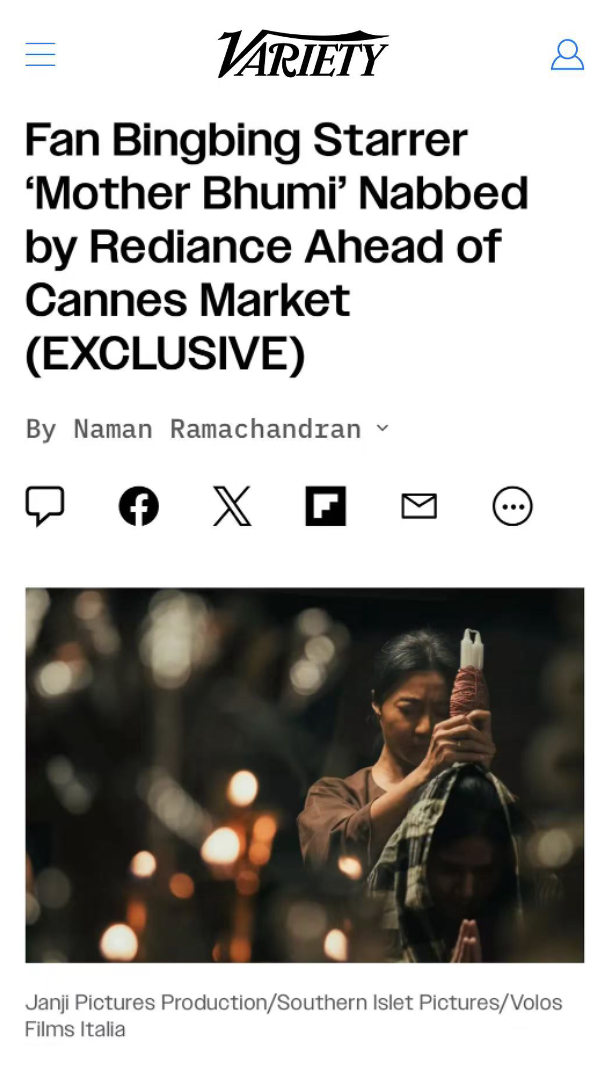Screen dimensions: 608x1074
Task: Click 'Fan Bingbing Starrer' in the headline
Action: tap(246, 140)
